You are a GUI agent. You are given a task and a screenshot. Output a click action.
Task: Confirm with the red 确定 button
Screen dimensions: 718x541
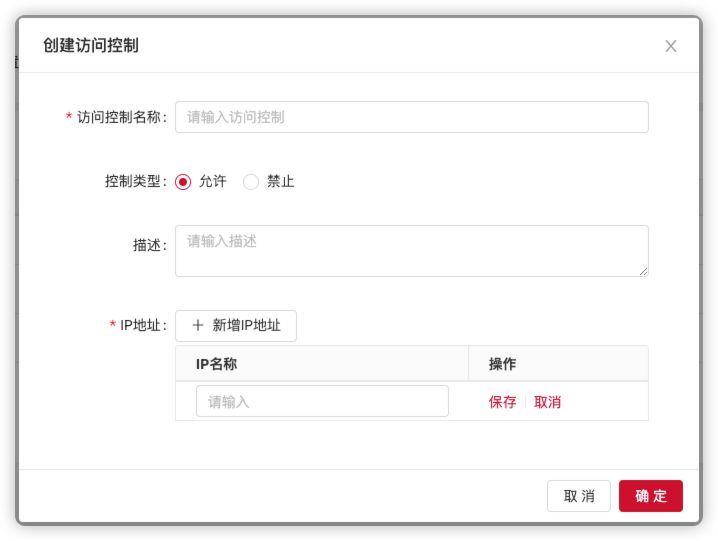click(x=650, y=496)
